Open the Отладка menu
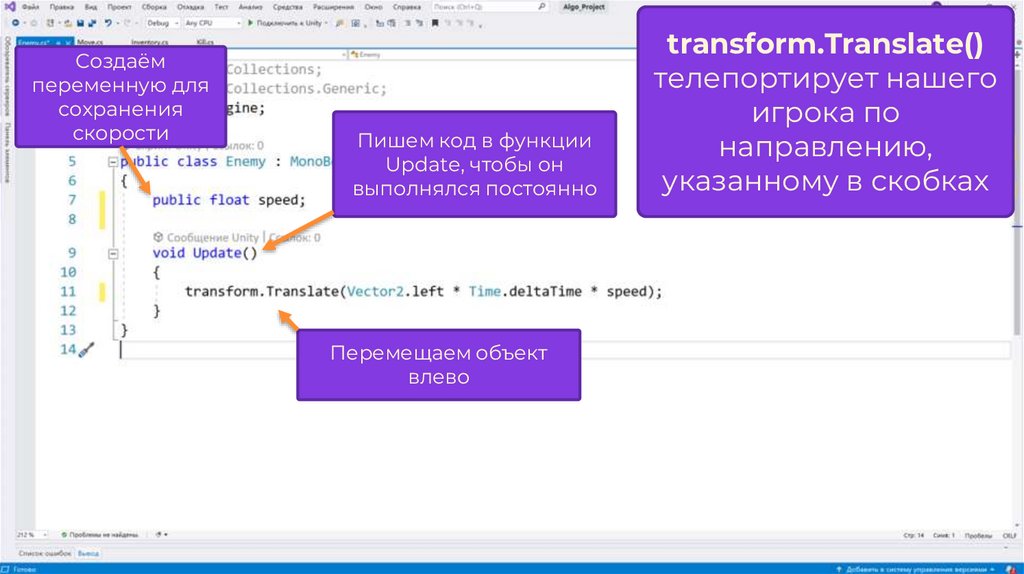The width and height of the screenshot is (1024, 574). coord(191,7)
